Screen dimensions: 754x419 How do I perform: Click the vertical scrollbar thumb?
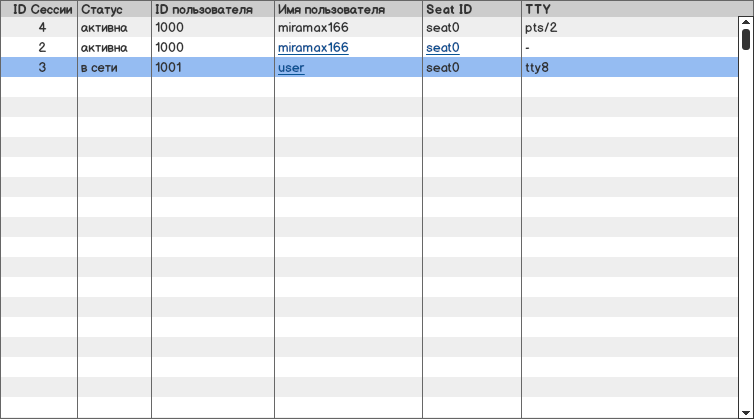click(x=745, y=37)
